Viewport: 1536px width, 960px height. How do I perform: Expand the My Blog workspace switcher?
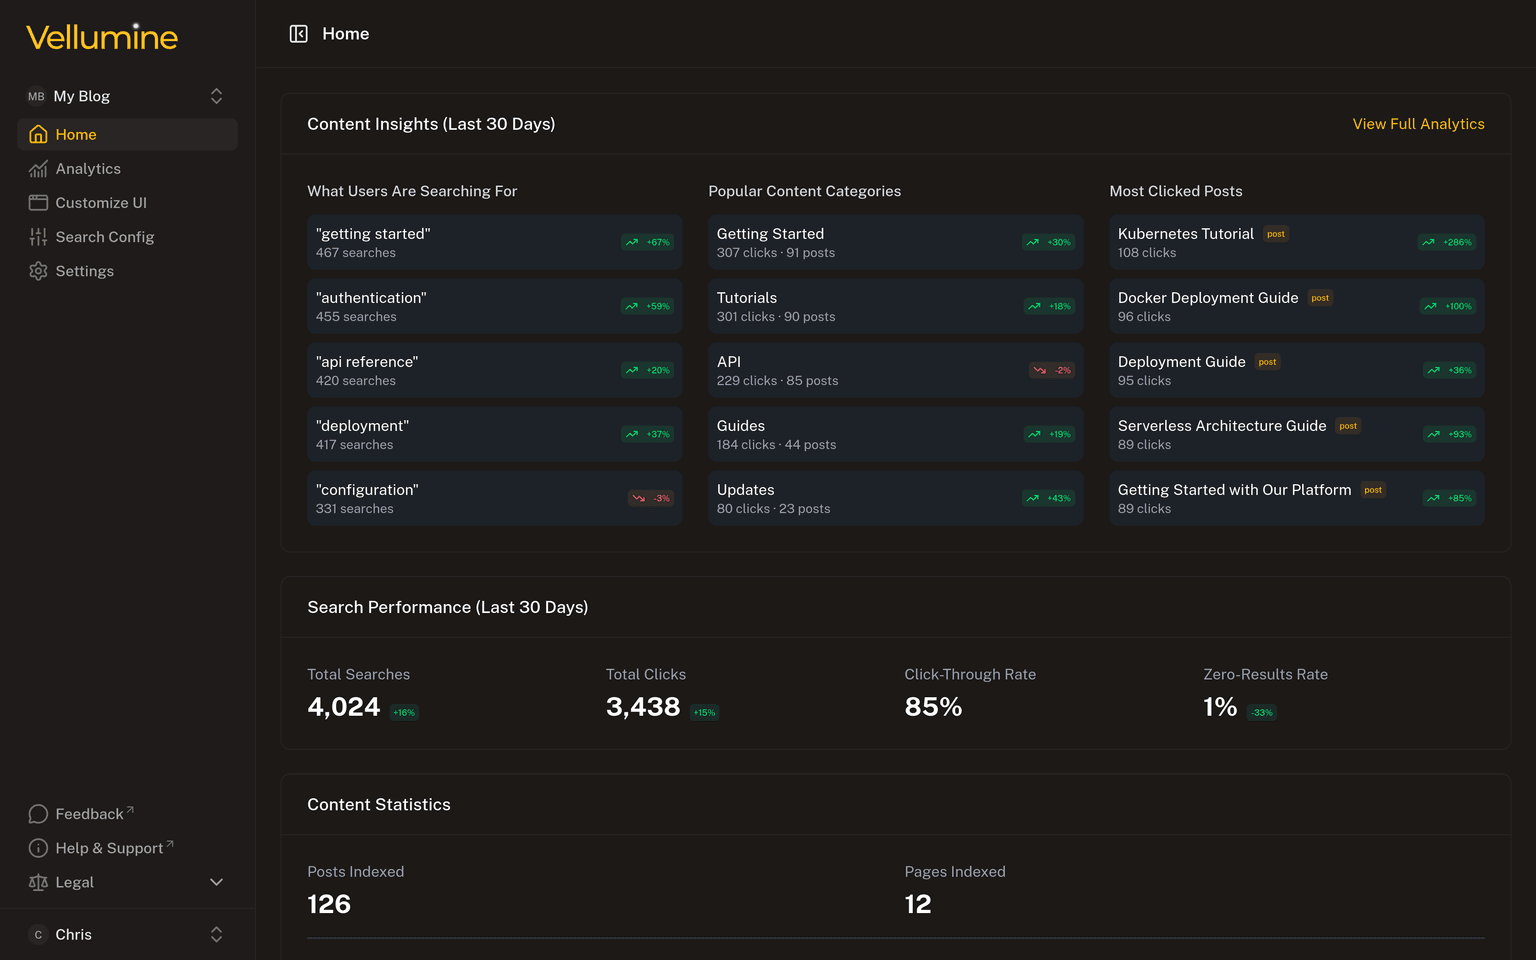216,95
